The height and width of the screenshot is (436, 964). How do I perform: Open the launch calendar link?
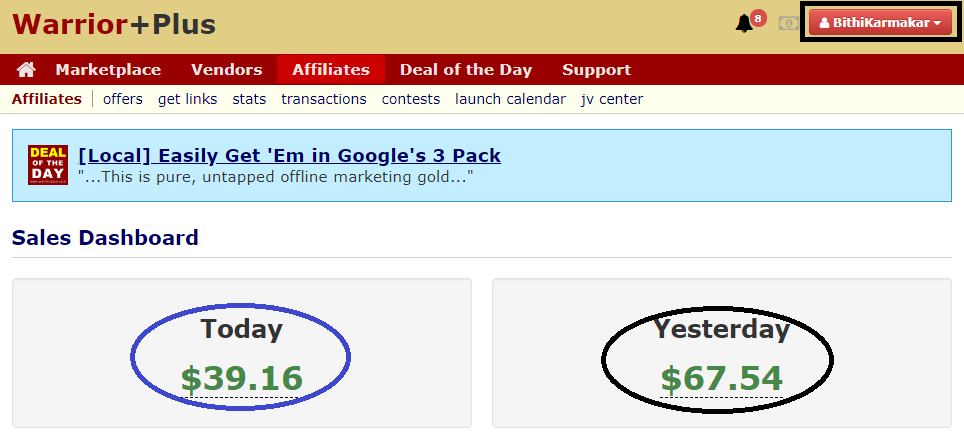(510, 99)
